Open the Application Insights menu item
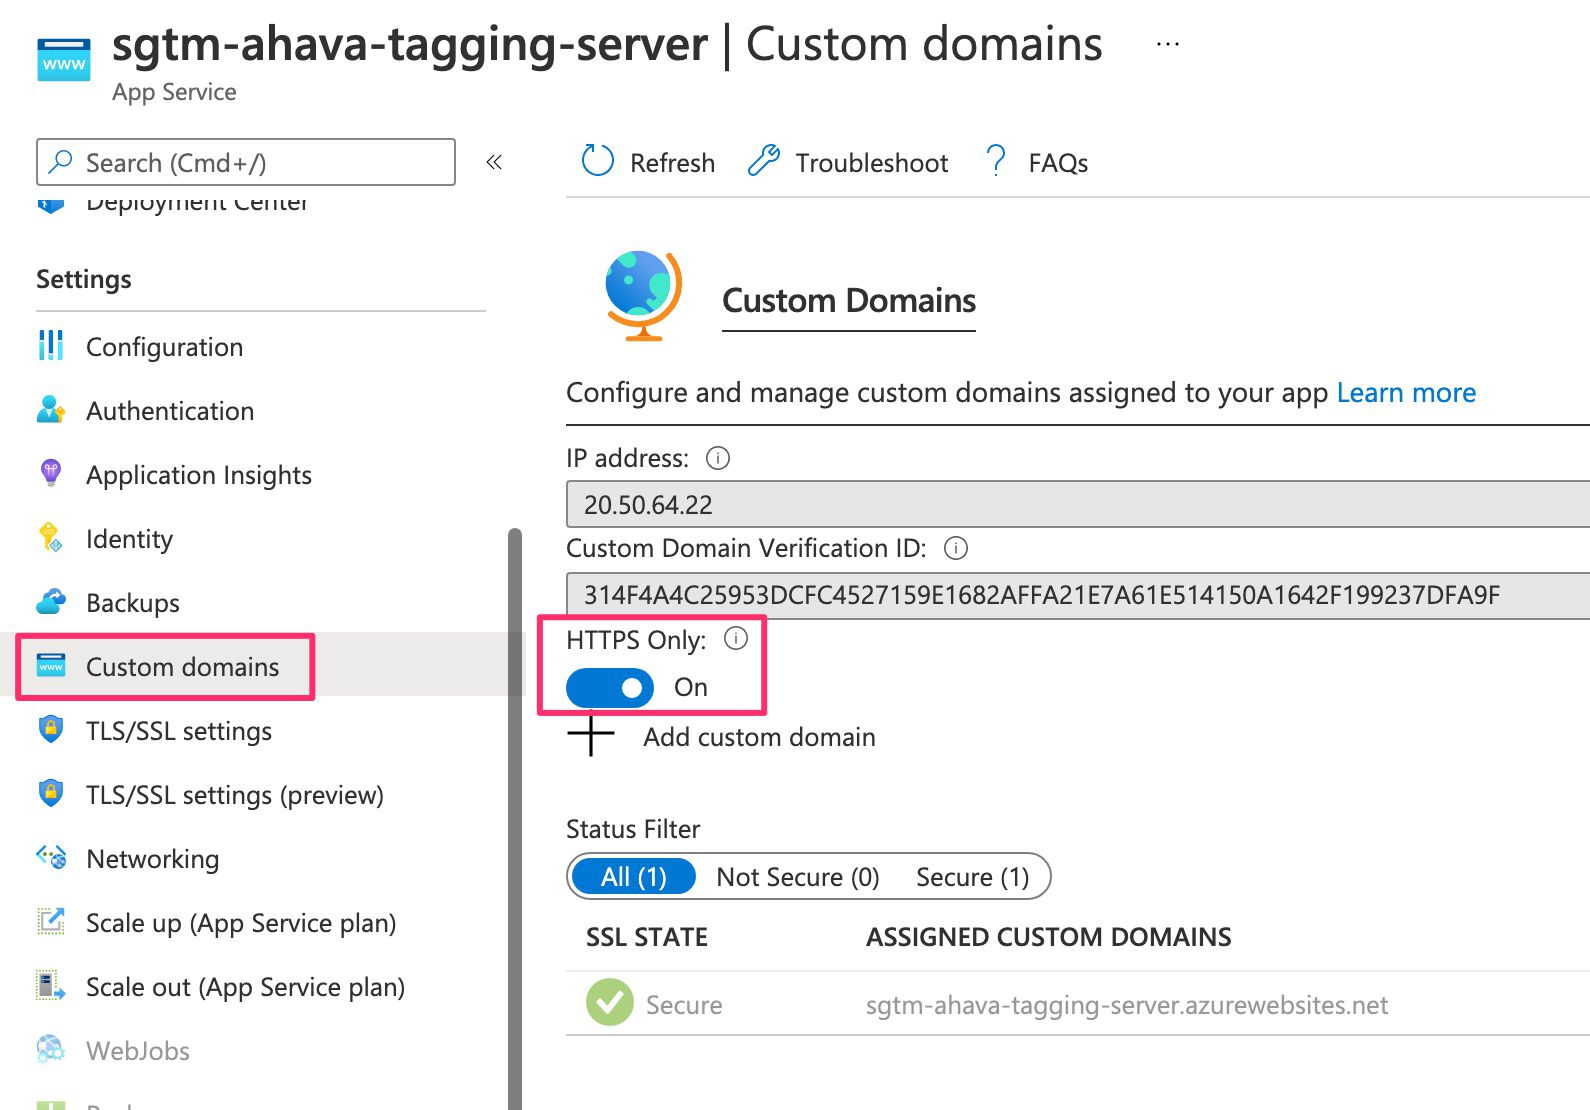 tap(199, 475)
